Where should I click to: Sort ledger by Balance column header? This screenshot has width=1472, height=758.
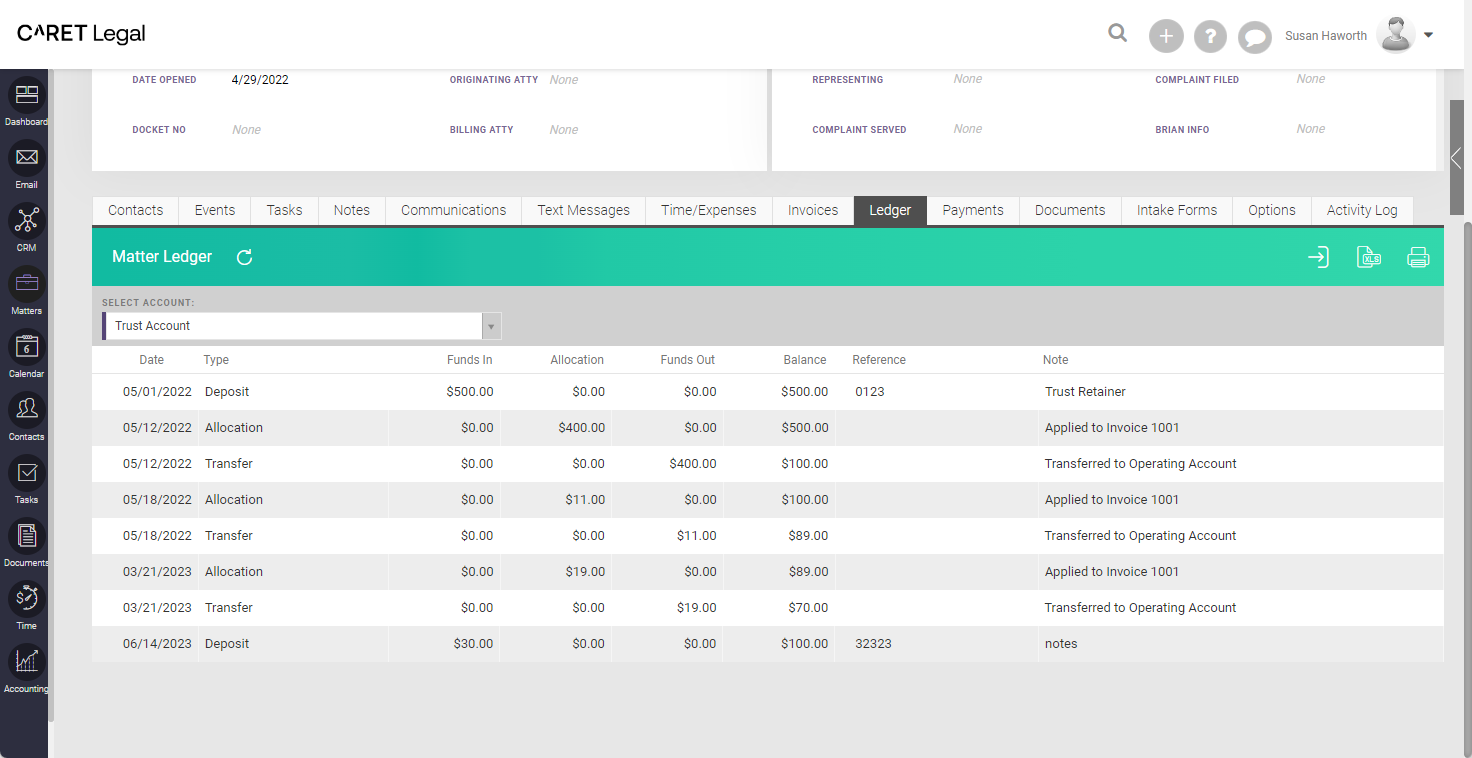[x=805, y=360]
